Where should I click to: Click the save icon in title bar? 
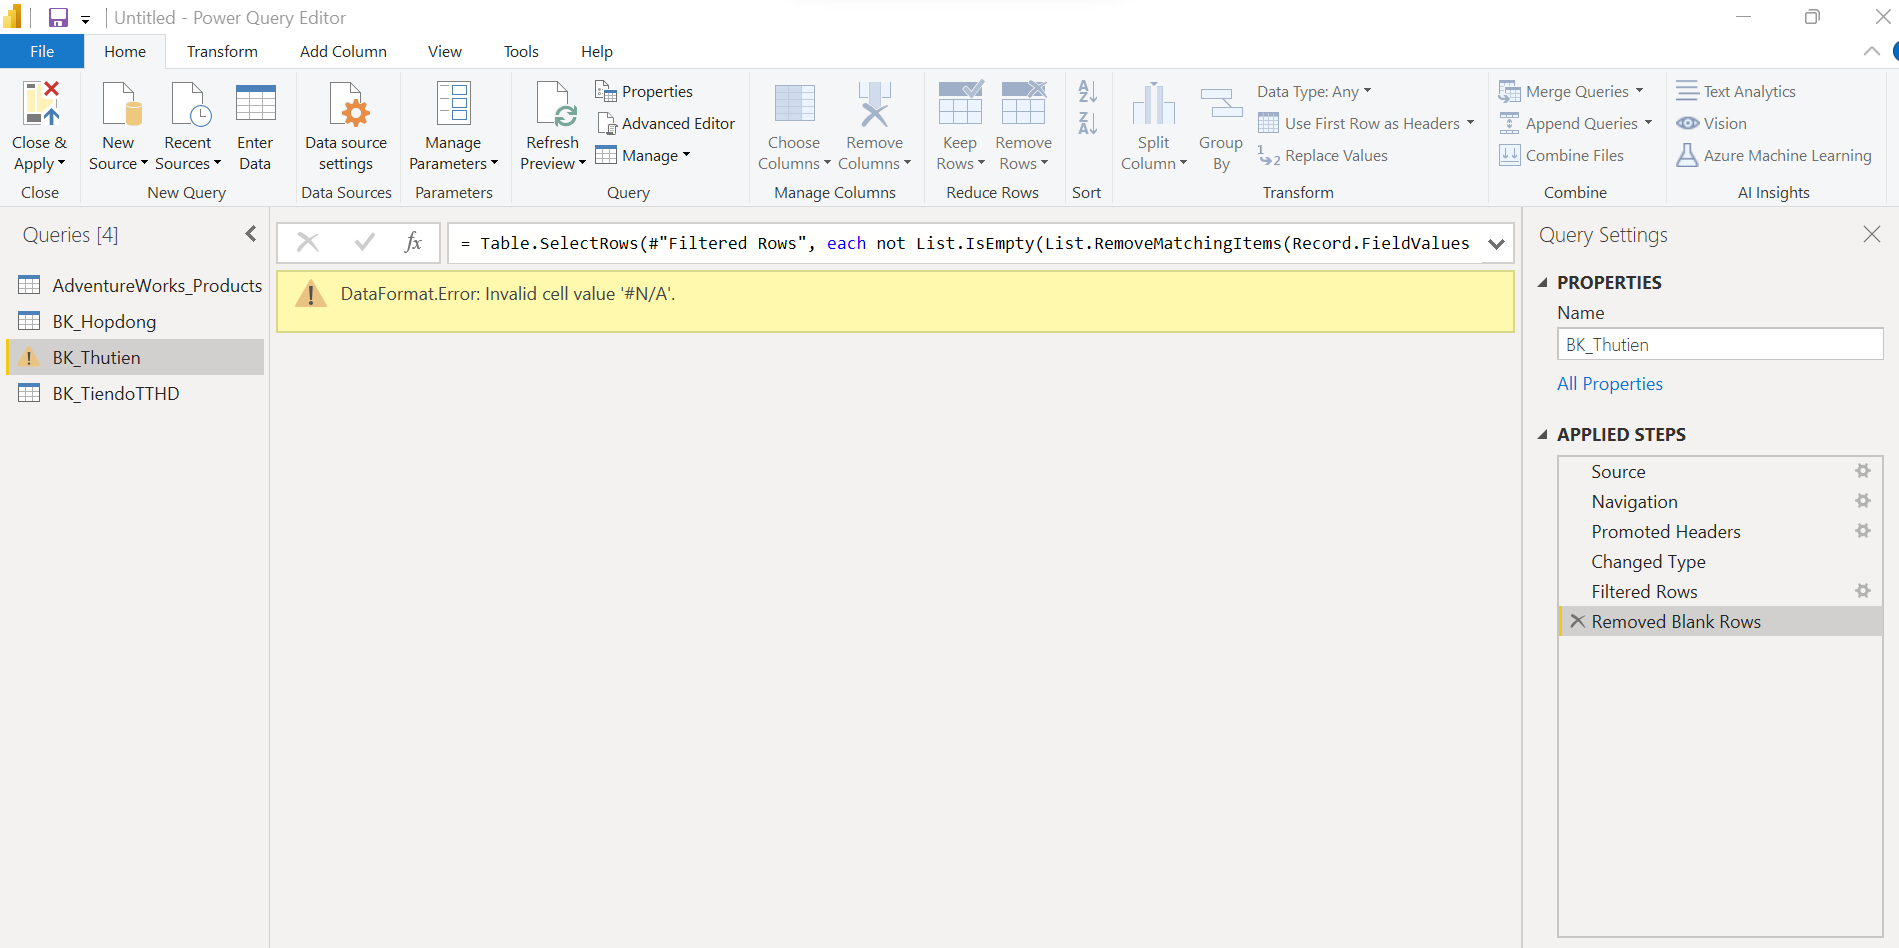(58, 17)
